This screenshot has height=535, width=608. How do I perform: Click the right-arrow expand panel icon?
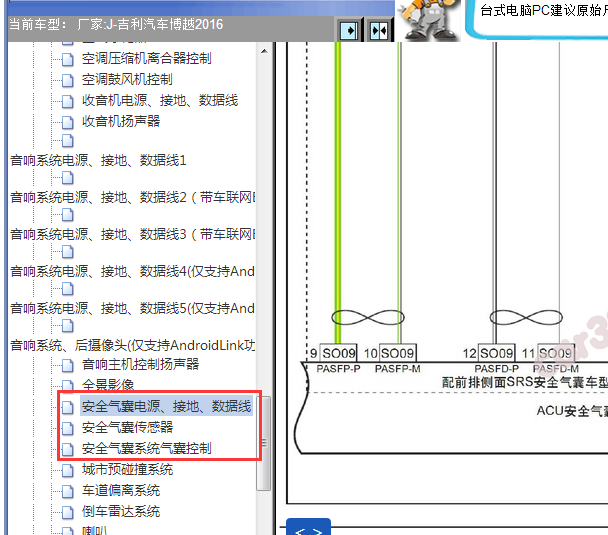coord(349,30)
